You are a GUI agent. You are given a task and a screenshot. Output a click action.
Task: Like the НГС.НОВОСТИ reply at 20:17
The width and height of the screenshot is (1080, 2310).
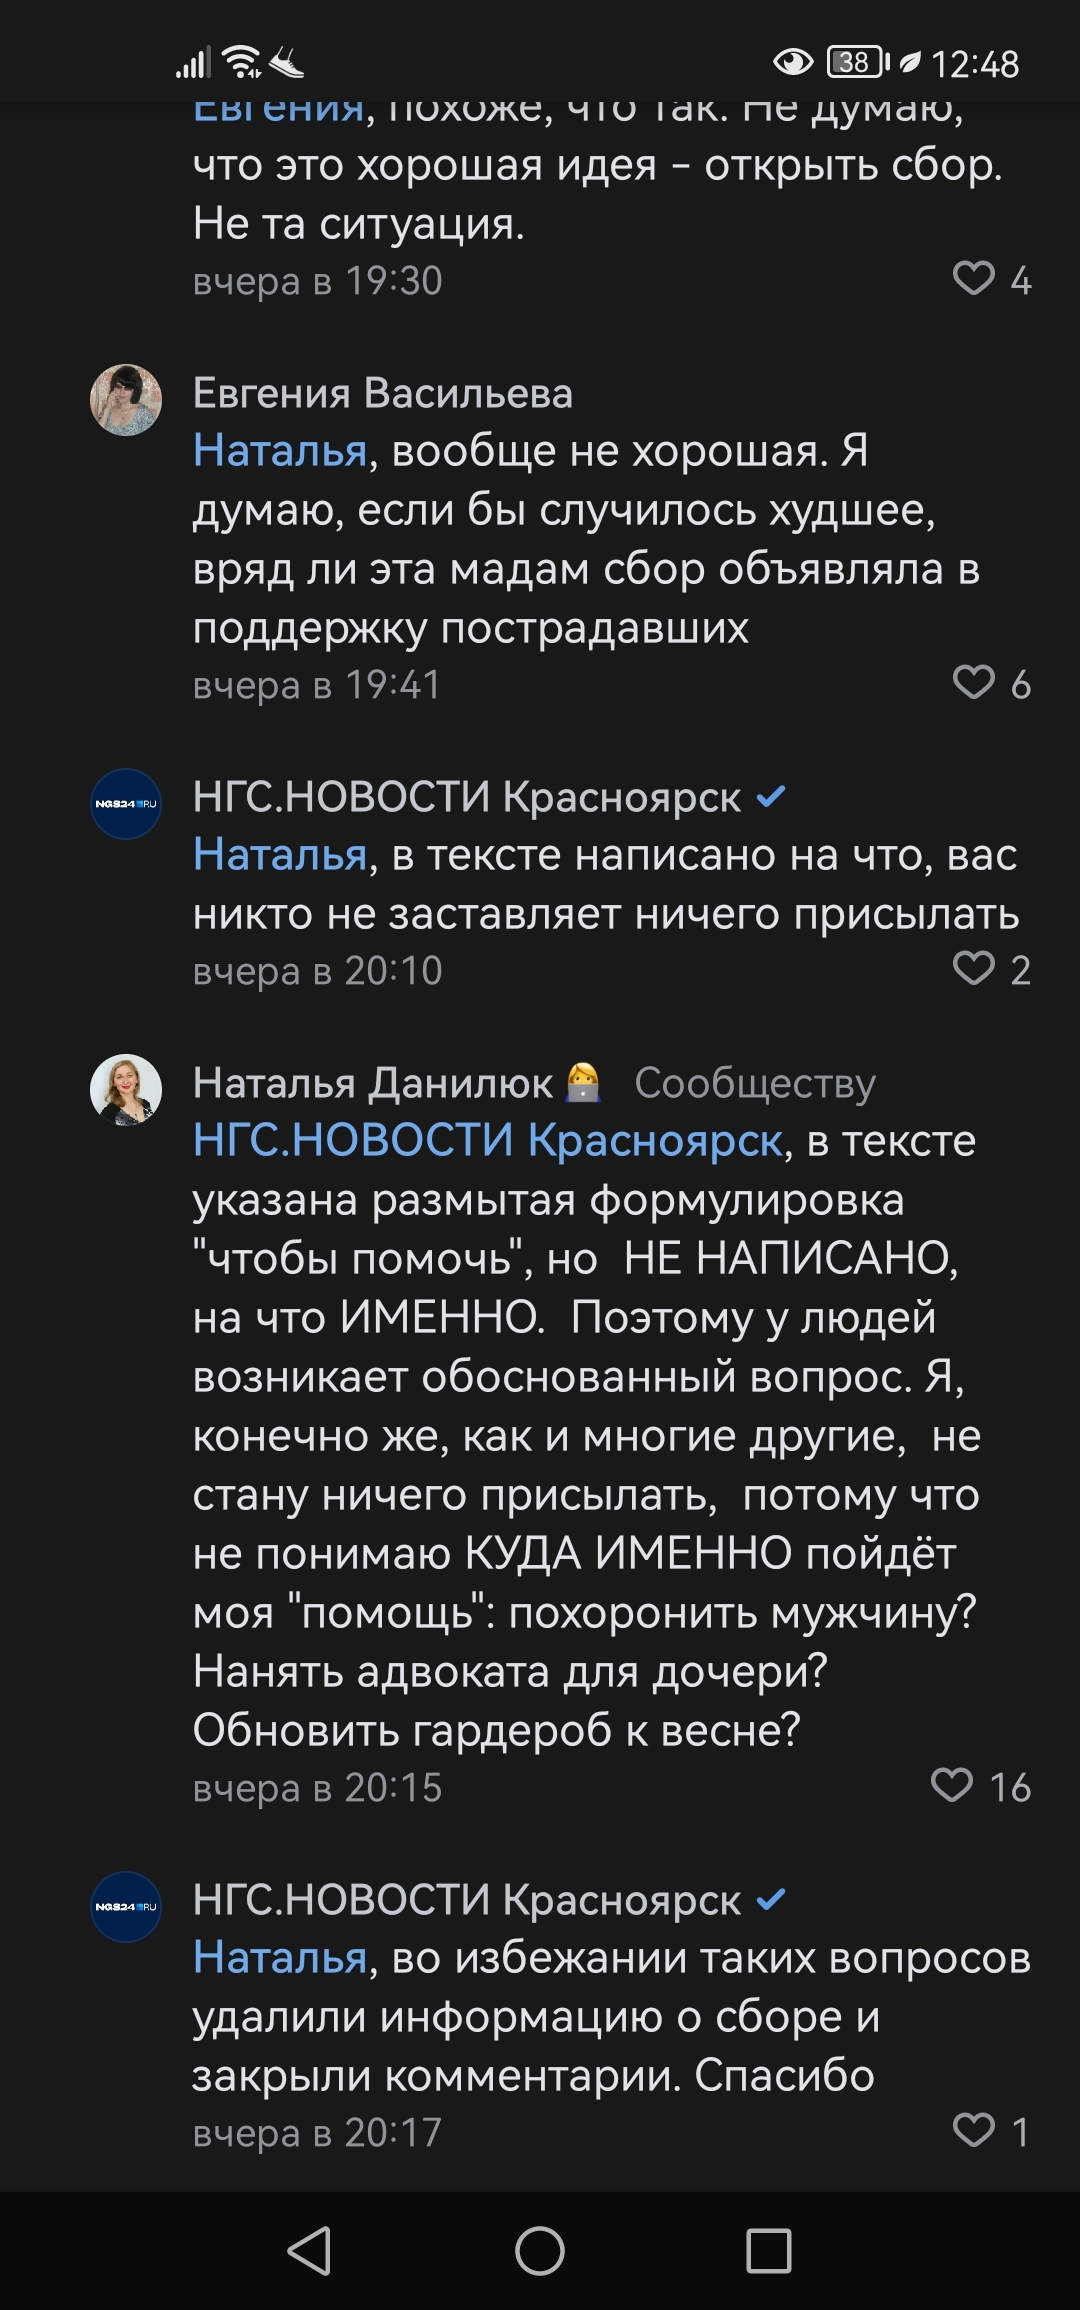pos(973,2130)
